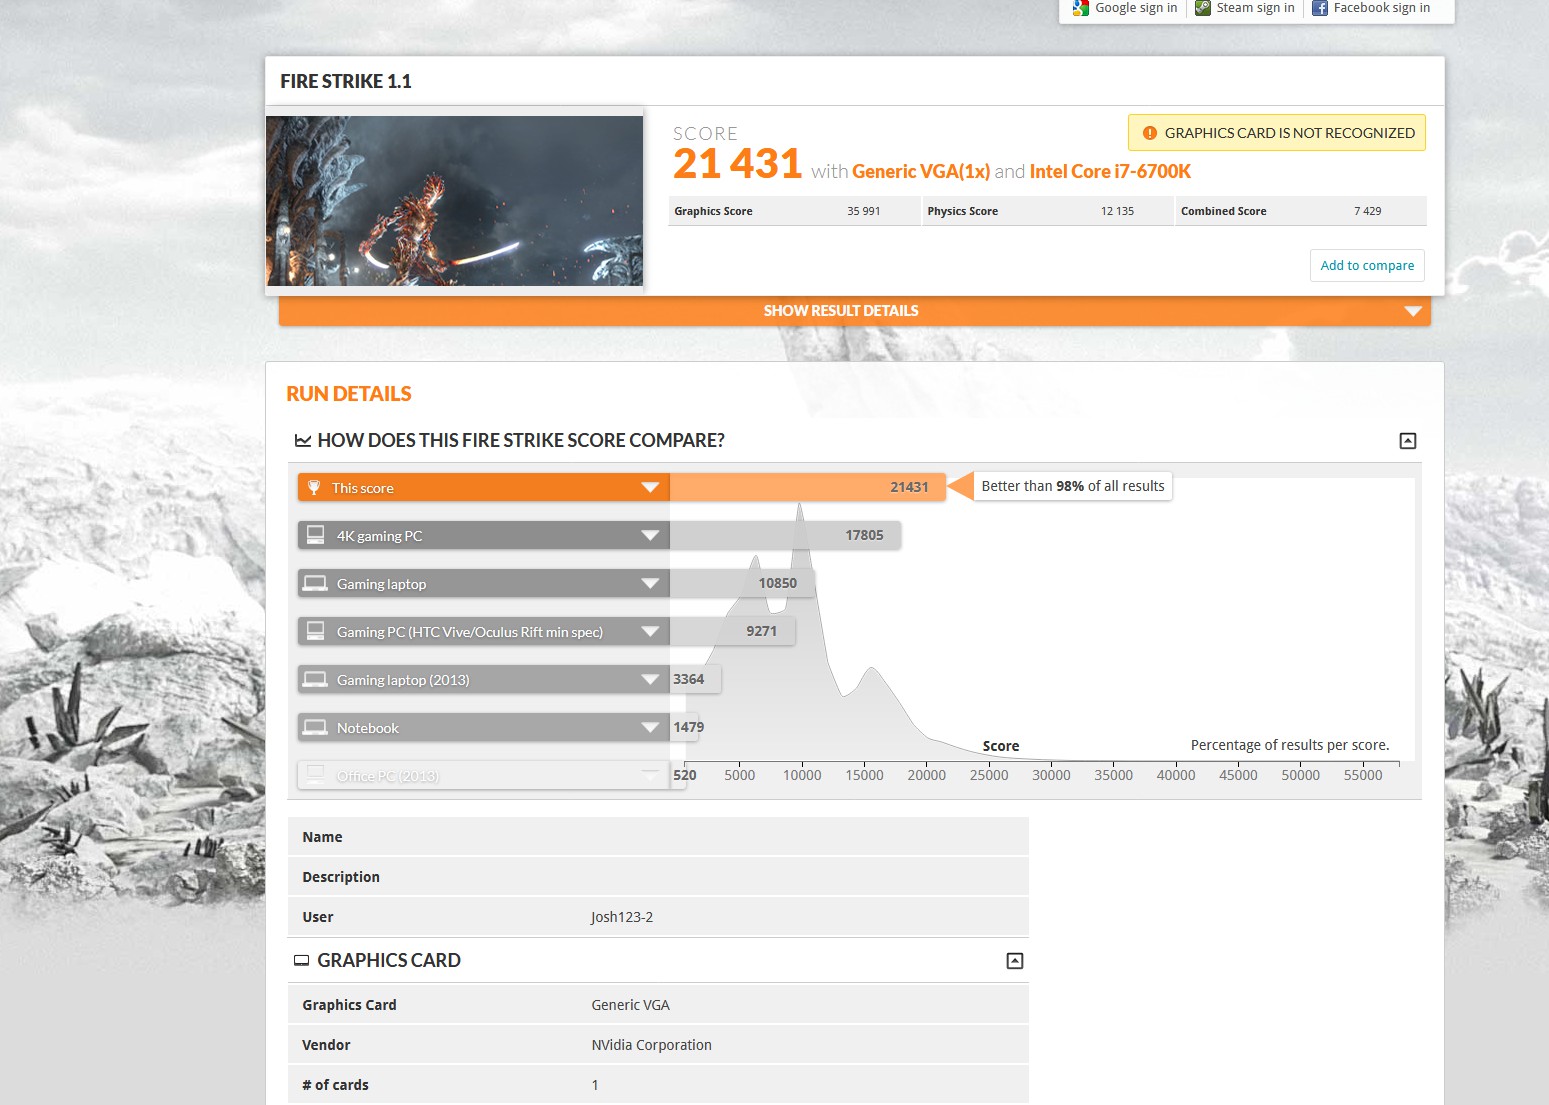Click the Facebook sign in icon
Screen dimensions: 1549x1105
(x=1320, y=8)
